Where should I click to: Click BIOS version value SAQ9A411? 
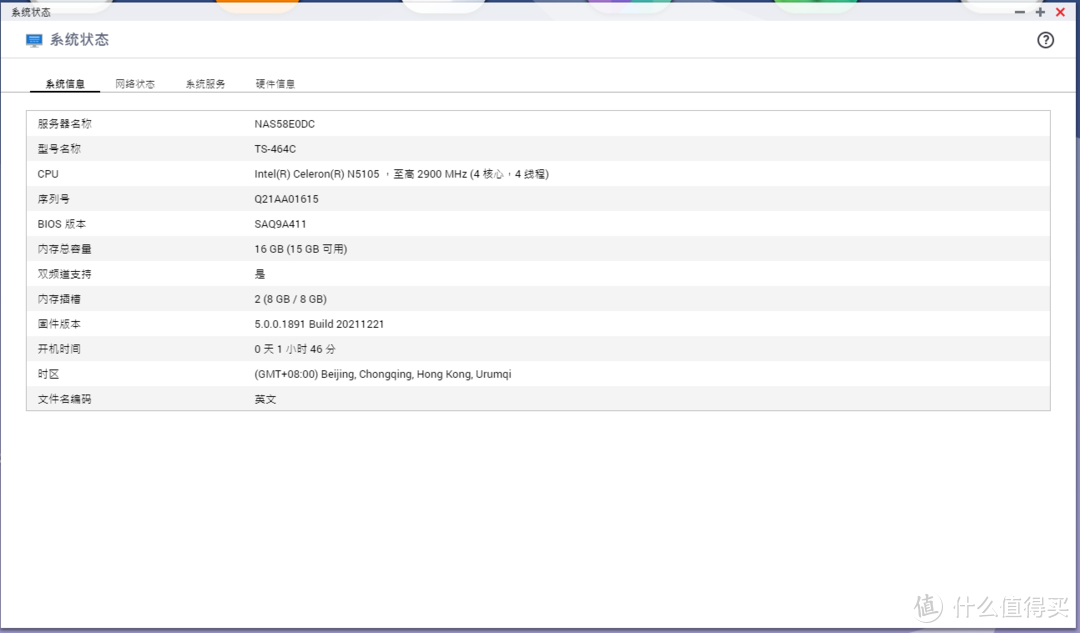coord(280,224)
